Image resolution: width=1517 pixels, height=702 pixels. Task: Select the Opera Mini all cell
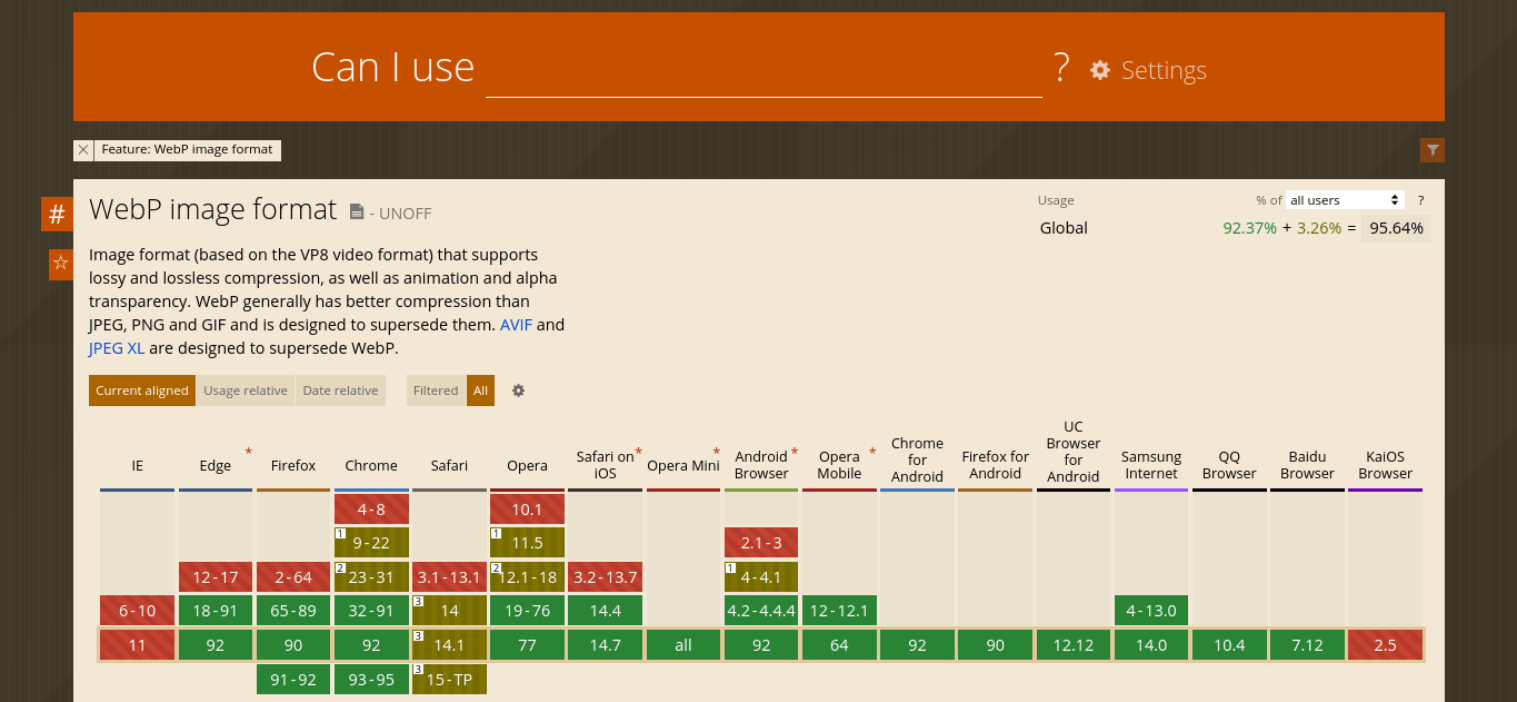tap(683, 645)
